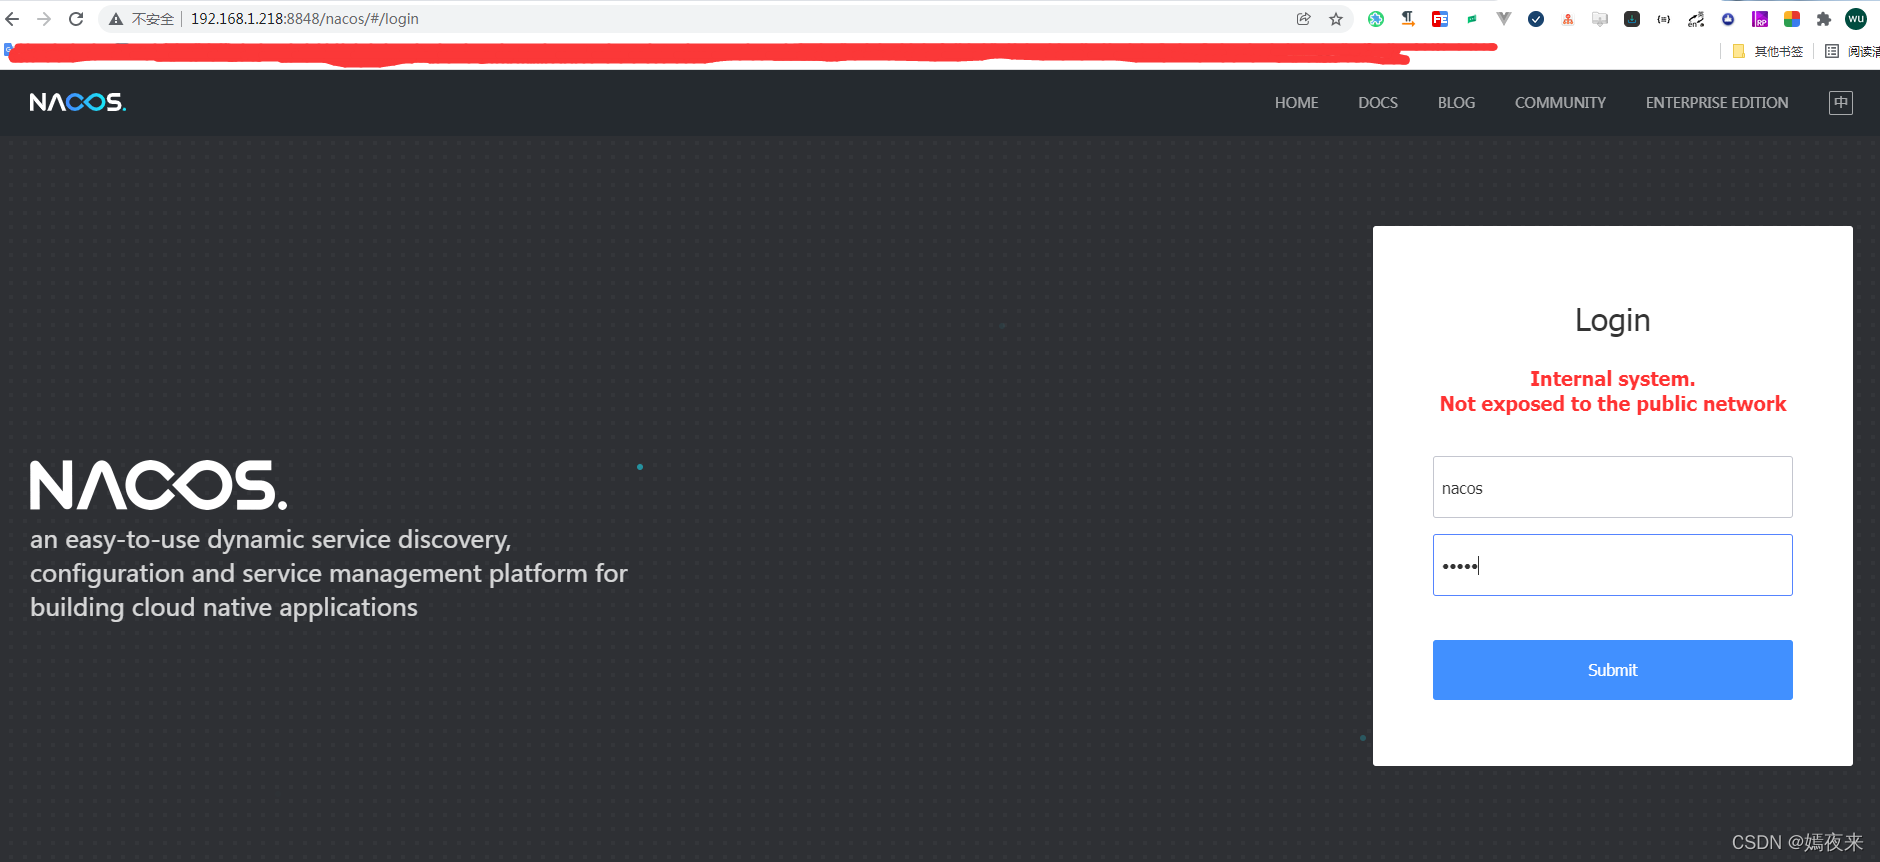1880x862 pixels.
Task: Open the ENTERPRISE EDITION nav item
Action: [1717, 102]
